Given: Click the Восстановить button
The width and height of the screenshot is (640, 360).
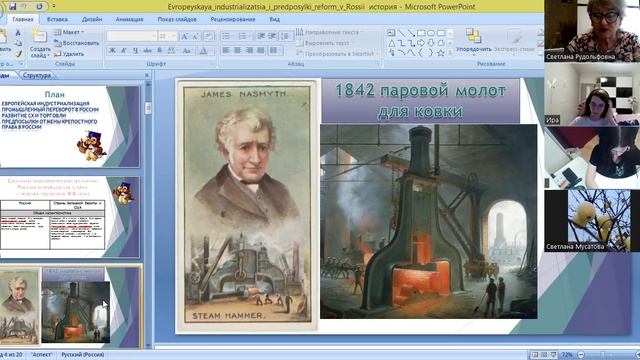Looking at the screenshot, I should (x=77, y=43).
